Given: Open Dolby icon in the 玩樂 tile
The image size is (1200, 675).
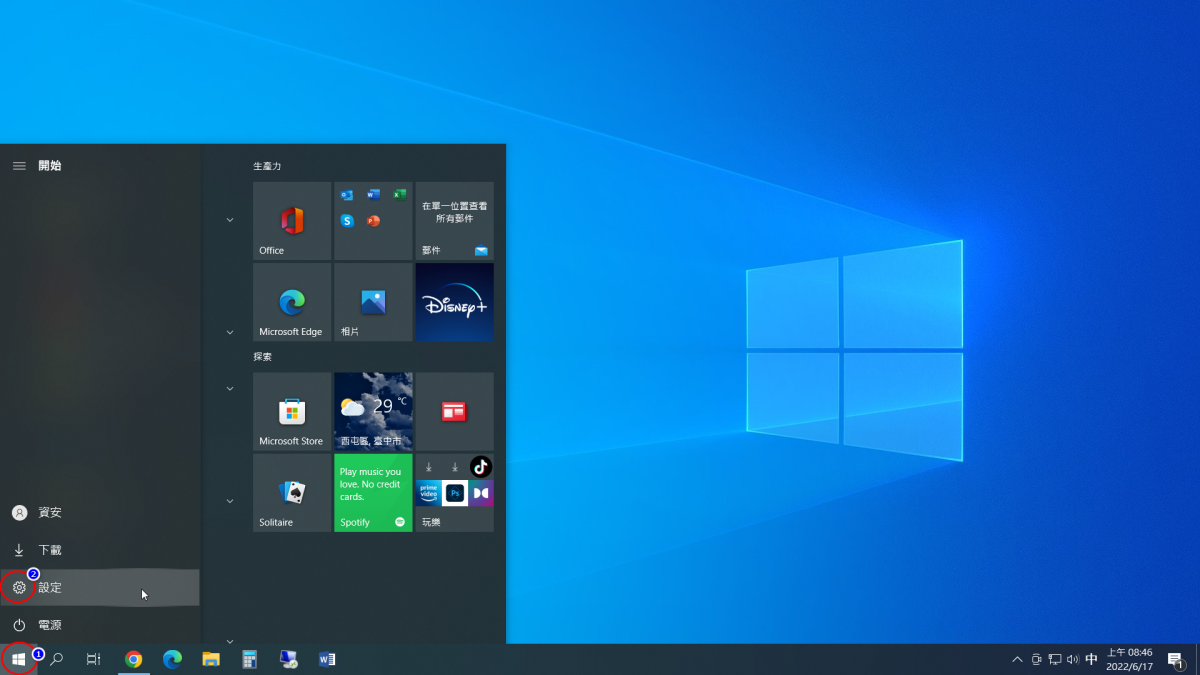Looking at the screenshot, I should click(481, 492).
